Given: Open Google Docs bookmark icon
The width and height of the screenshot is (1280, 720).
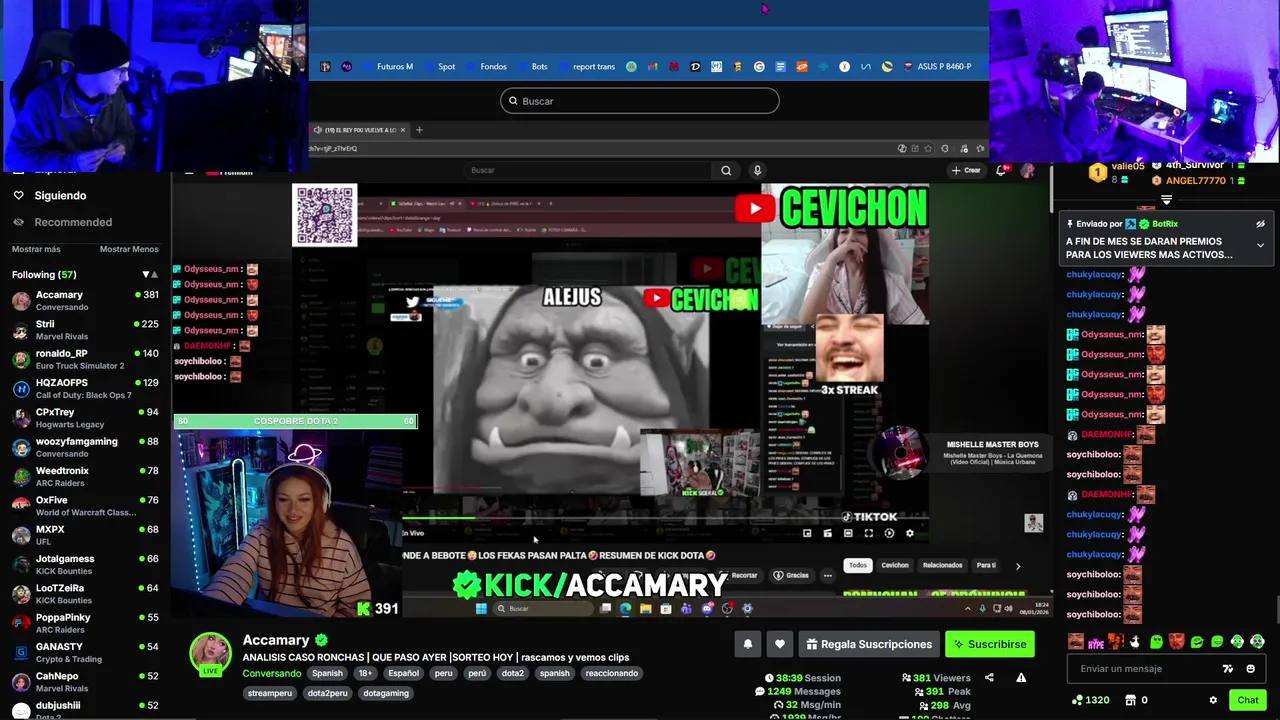Looking at the screenshot, I should click(780, 67).
